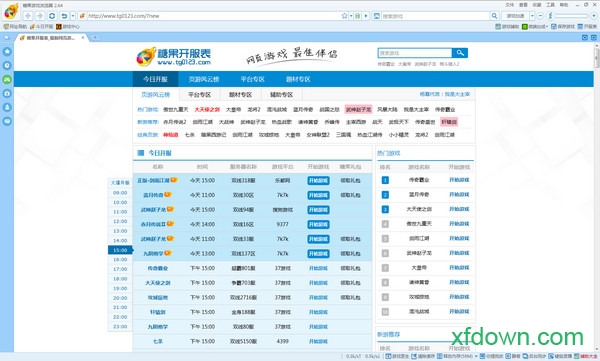Image resolution: width=600 pixels, height=361 pixels.
Task: Click the 保存游戏 toolbar button
Action: (x=563, y=26)
